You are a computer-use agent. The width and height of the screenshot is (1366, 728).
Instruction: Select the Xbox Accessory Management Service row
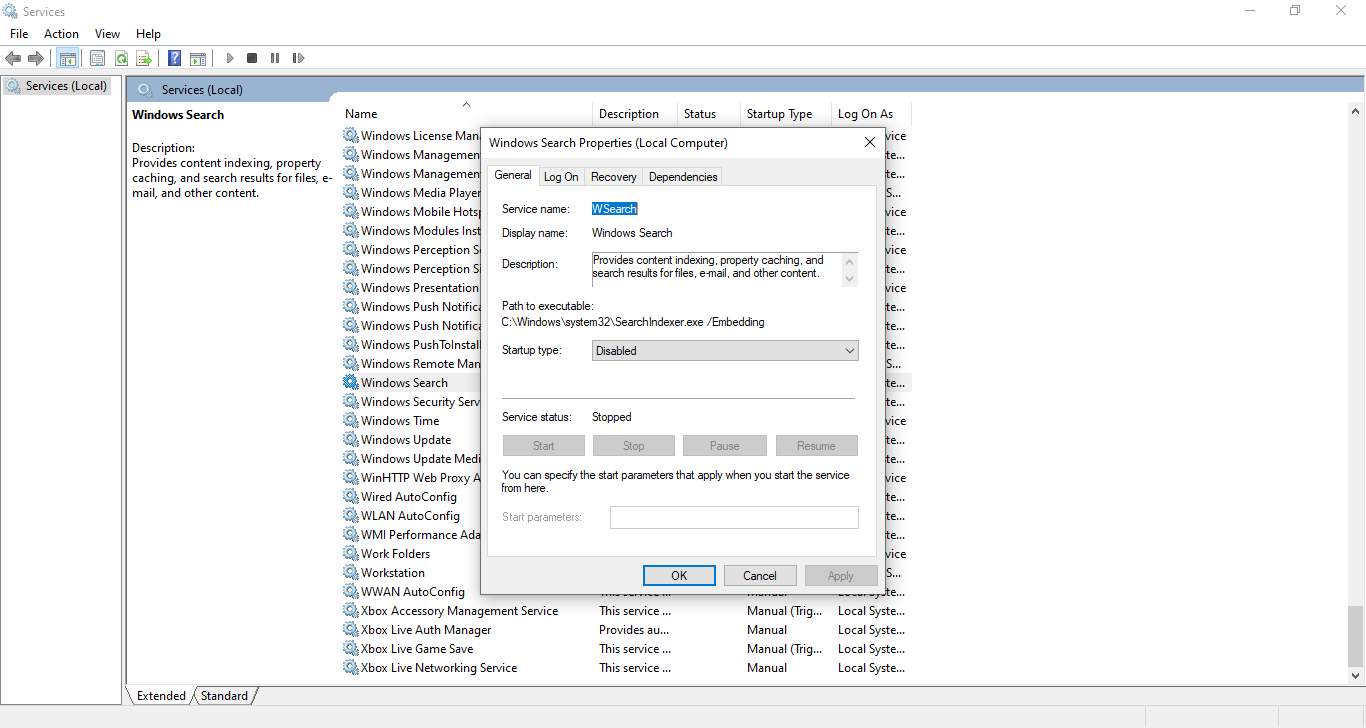point(626,611)
